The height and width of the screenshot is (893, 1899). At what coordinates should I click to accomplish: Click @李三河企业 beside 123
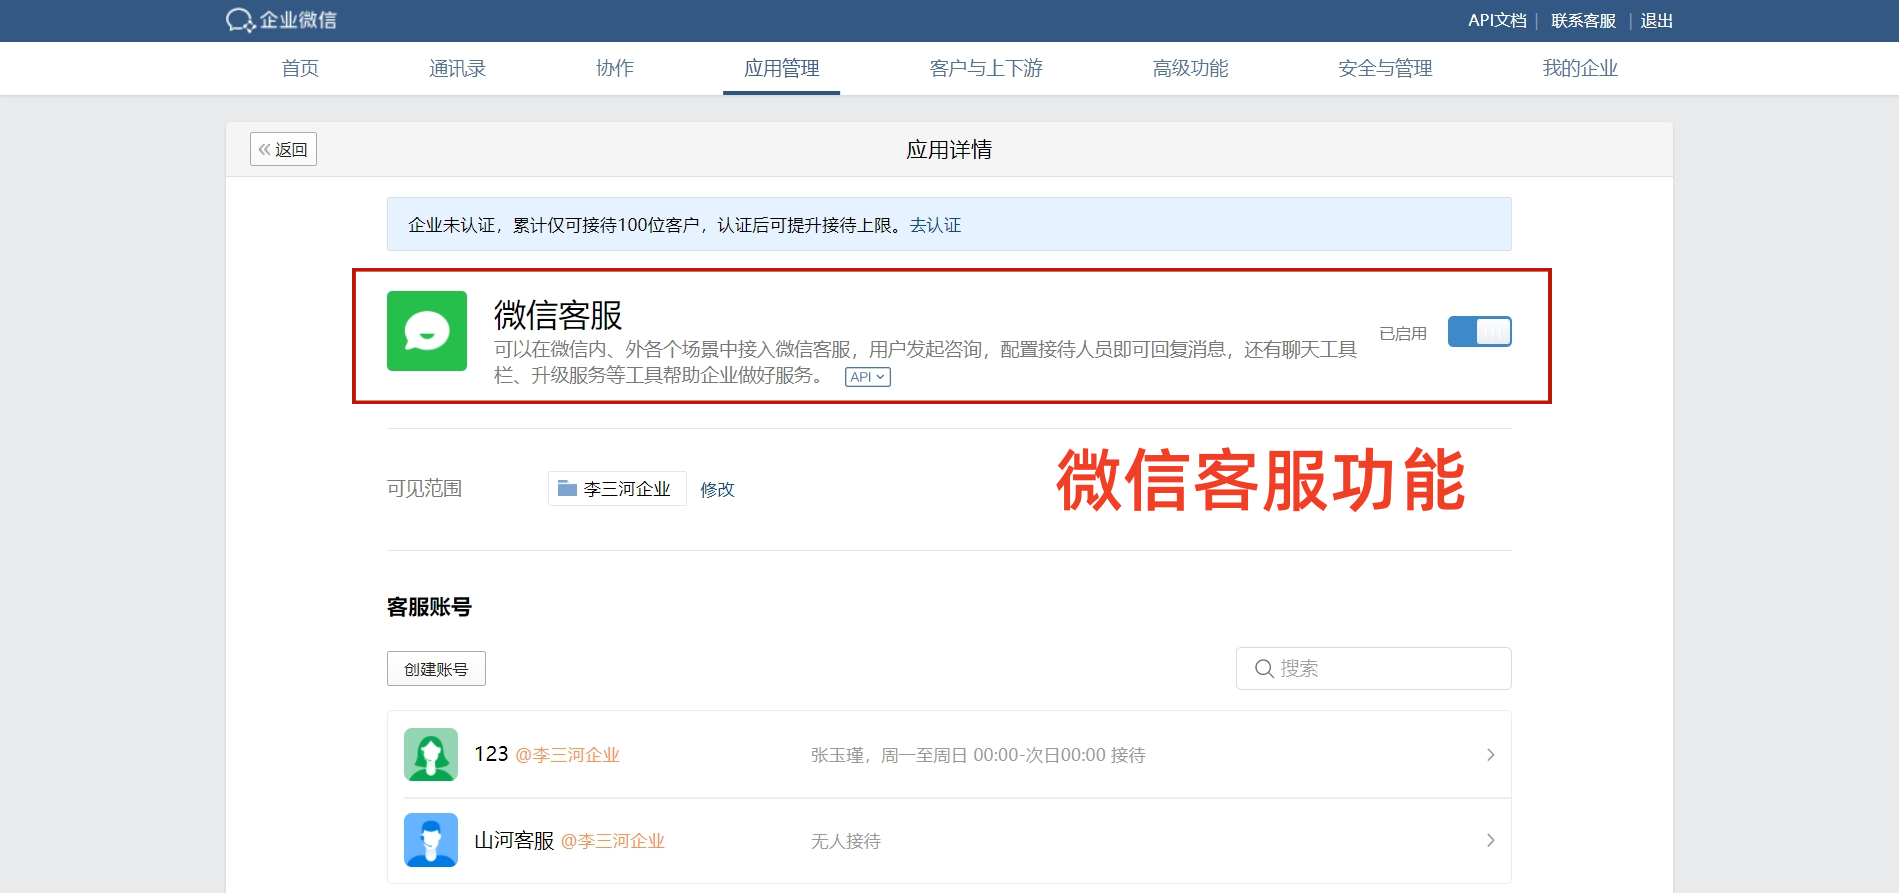coord(567,755)
